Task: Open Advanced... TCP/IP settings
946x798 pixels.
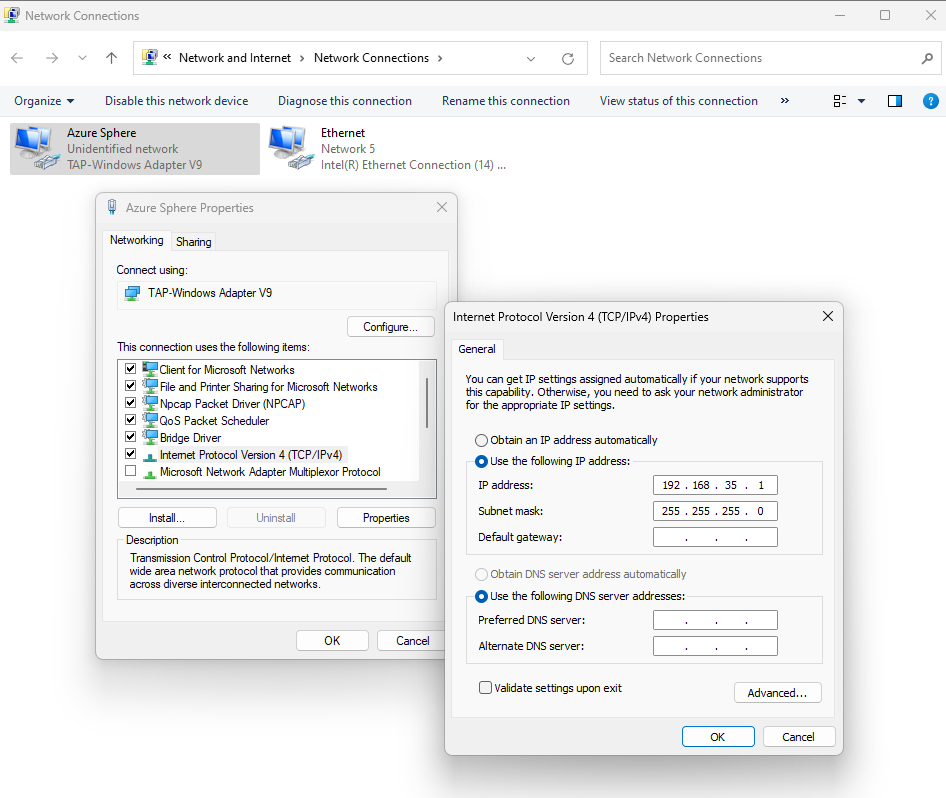Action: [x=778, y=692]
